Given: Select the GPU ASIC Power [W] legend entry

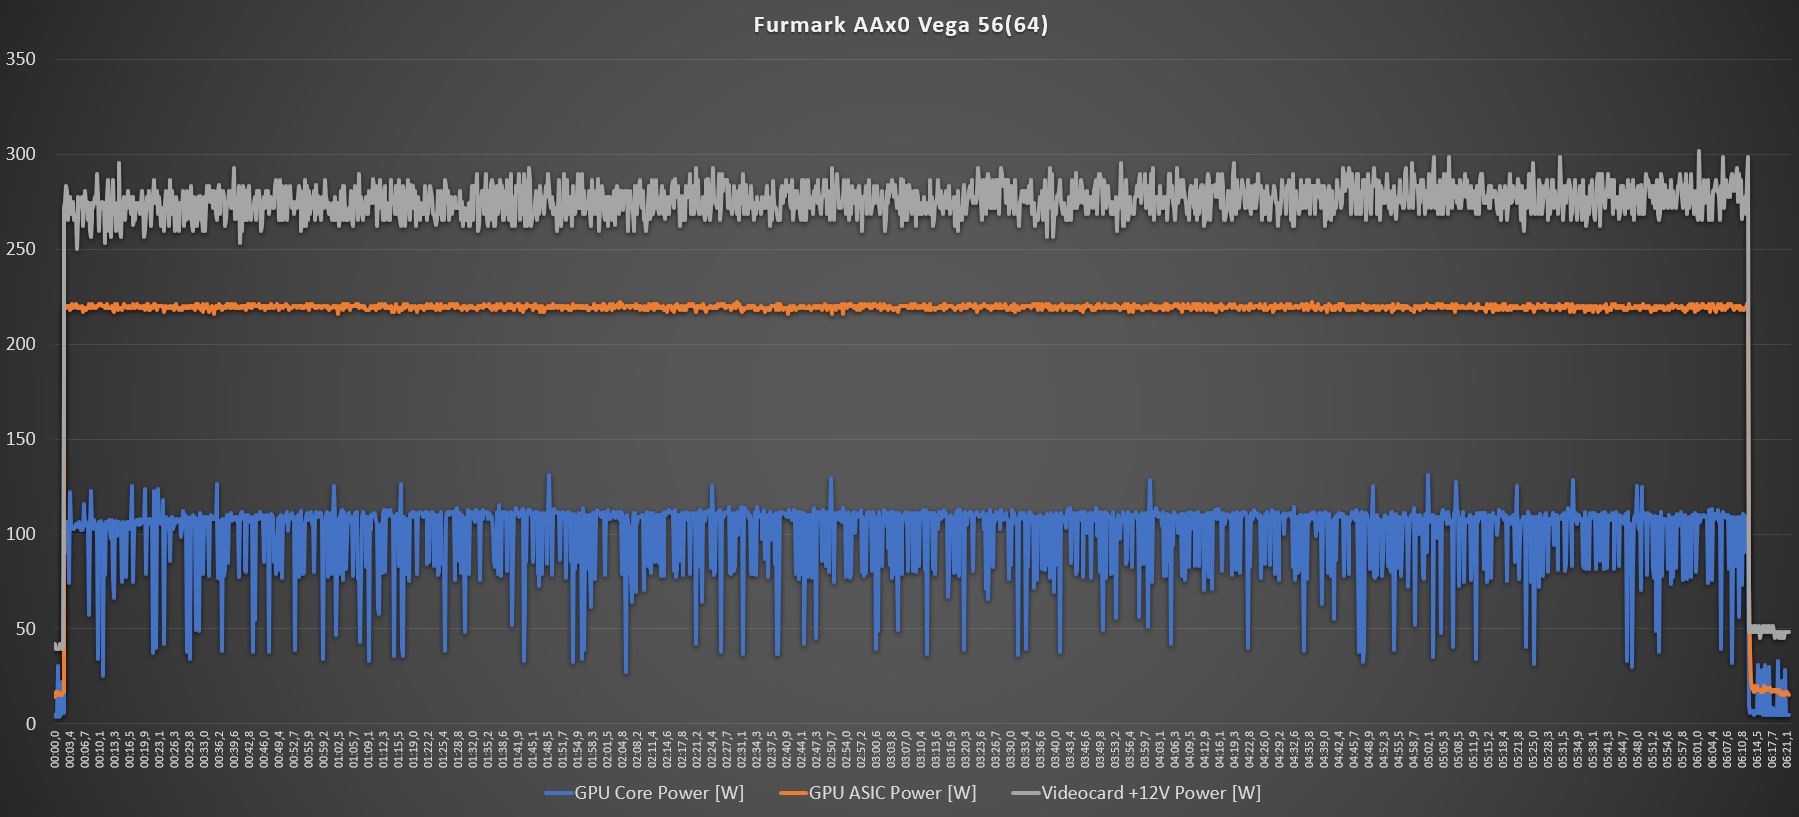Looking at the screenshot, I should [877, 793].
